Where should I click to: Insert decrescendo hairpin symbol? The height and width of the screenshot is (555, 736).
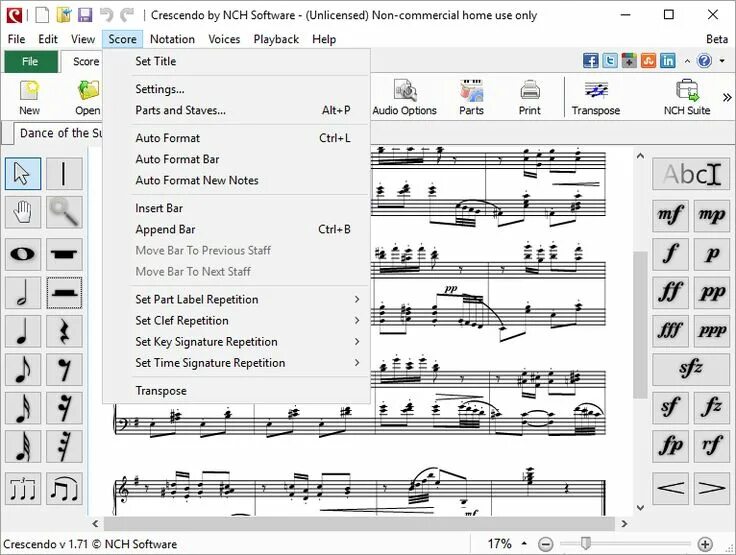pos(712,488)
